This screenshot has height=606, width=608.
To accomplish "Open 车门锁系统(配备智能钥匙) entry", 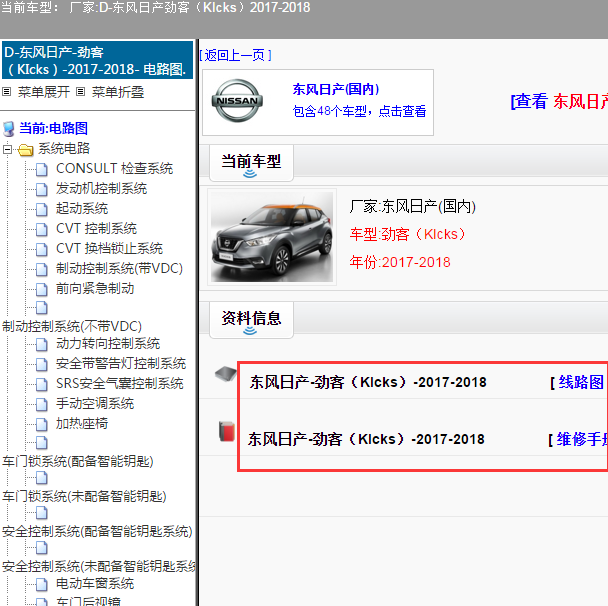I will [78, 461].
